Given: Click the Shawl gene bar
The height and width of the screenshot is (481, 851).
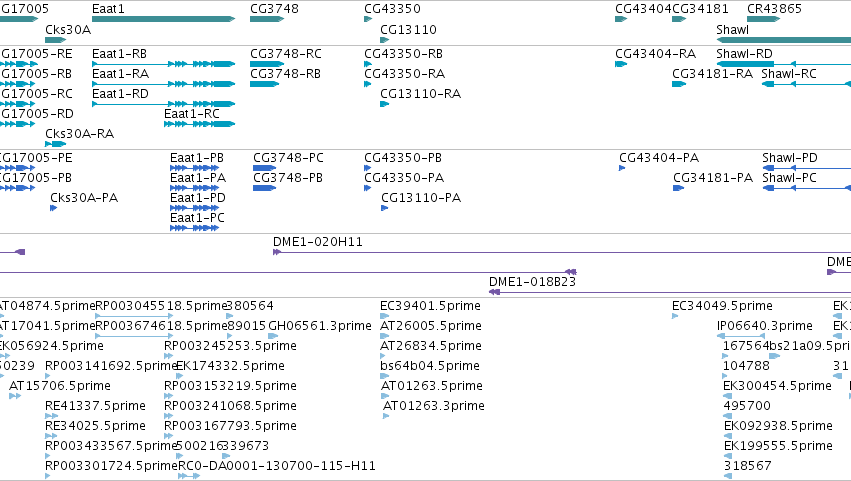Looking at the screenshot, I should pyautogui.click(x=784, y=40).
